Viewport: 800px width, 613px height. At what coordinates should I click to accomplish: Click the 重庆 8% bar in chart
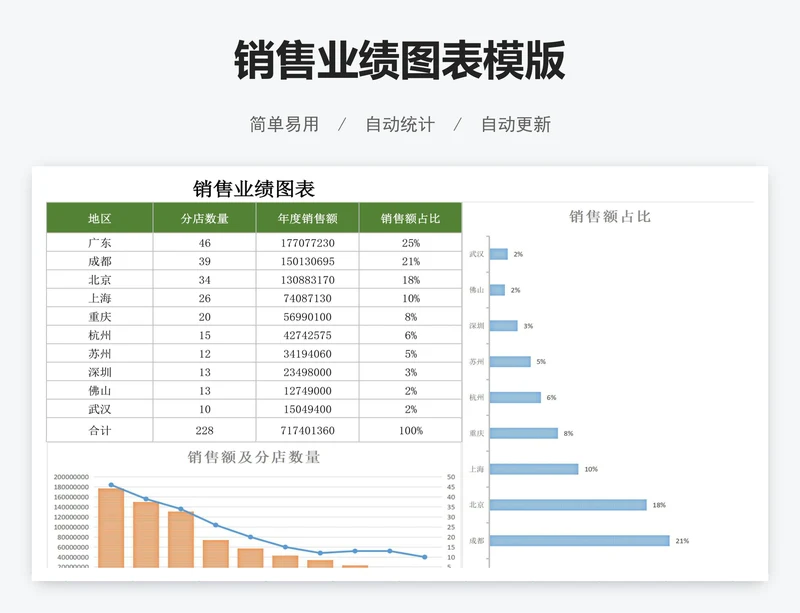523,433
